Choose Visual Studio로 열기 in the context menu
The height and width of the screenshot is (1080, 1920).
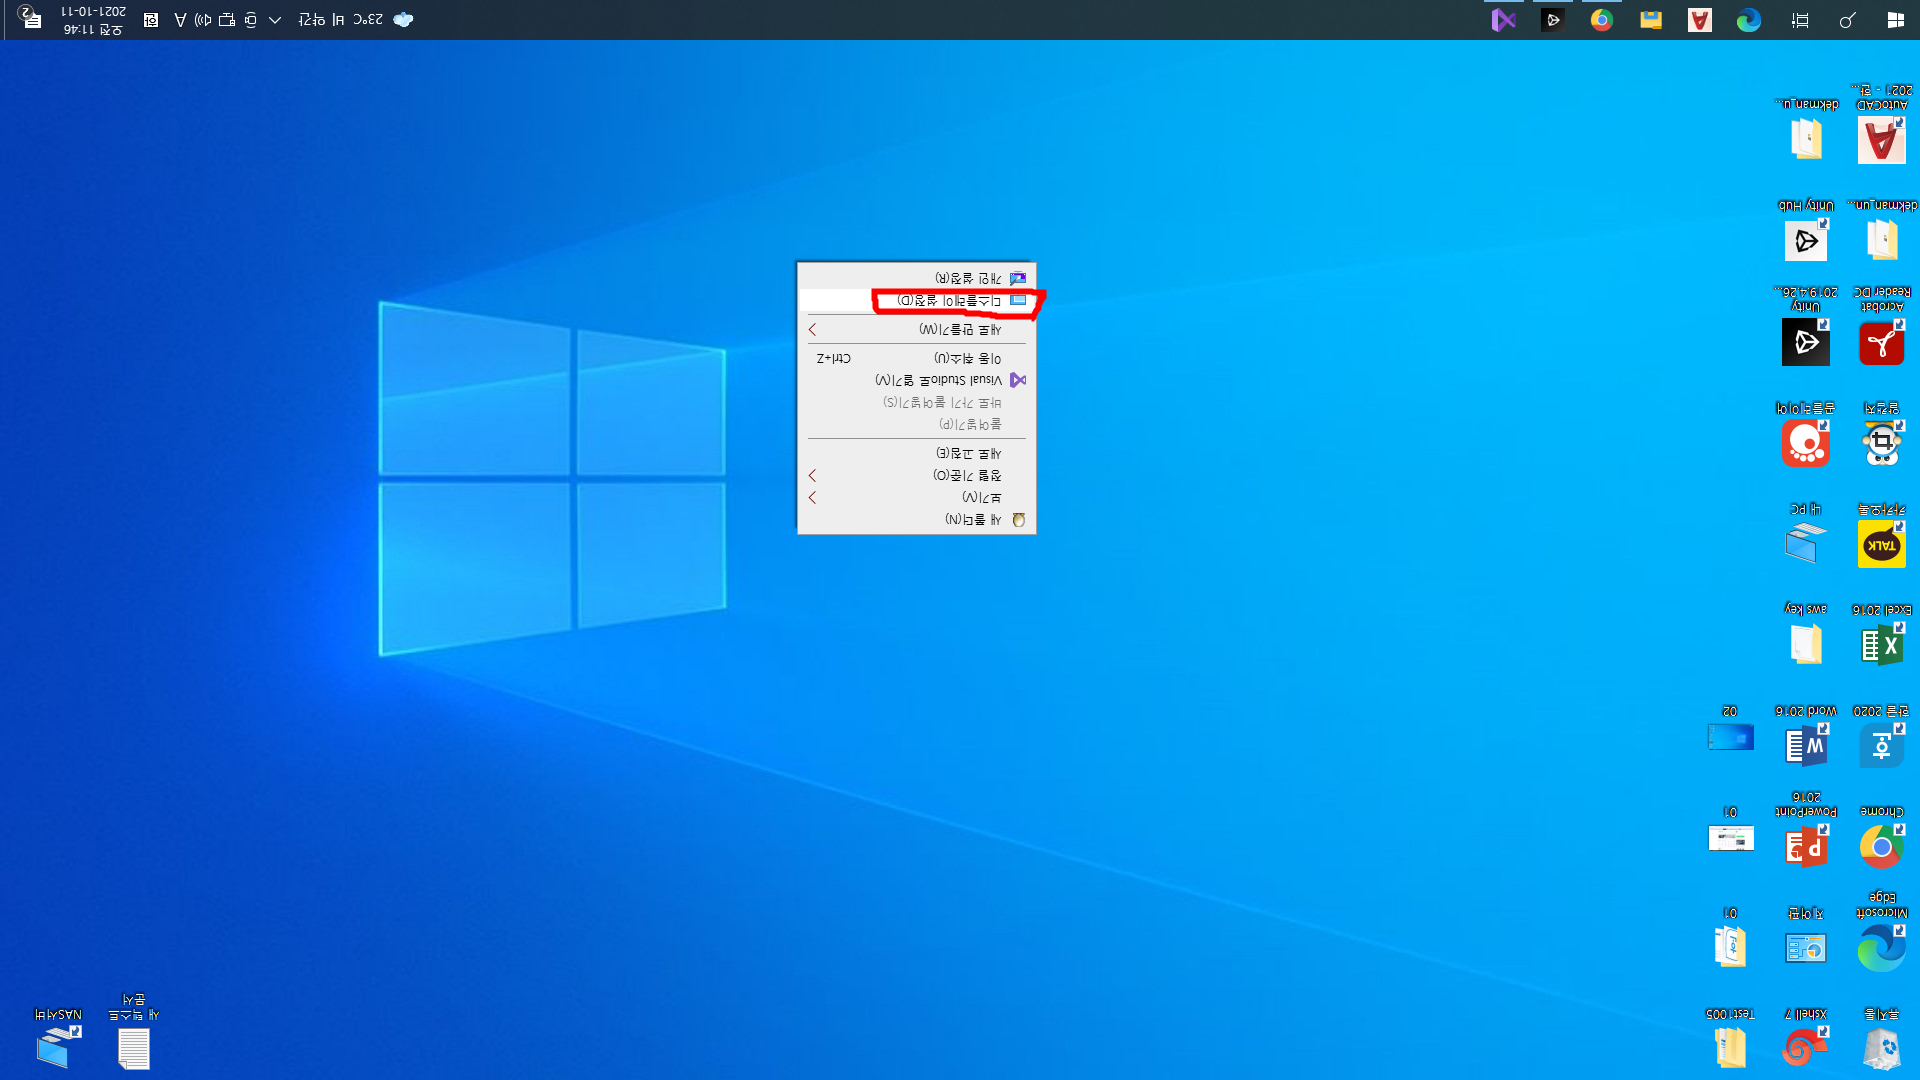(x=917, y=380)
